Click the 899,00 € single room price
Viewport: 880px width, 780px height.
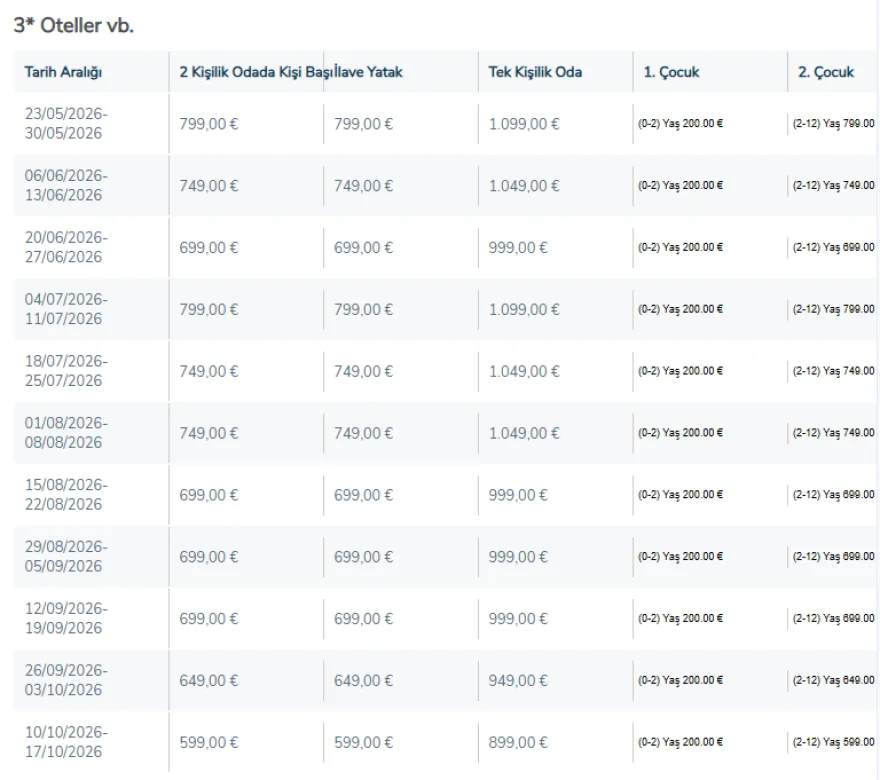[518, 743]
